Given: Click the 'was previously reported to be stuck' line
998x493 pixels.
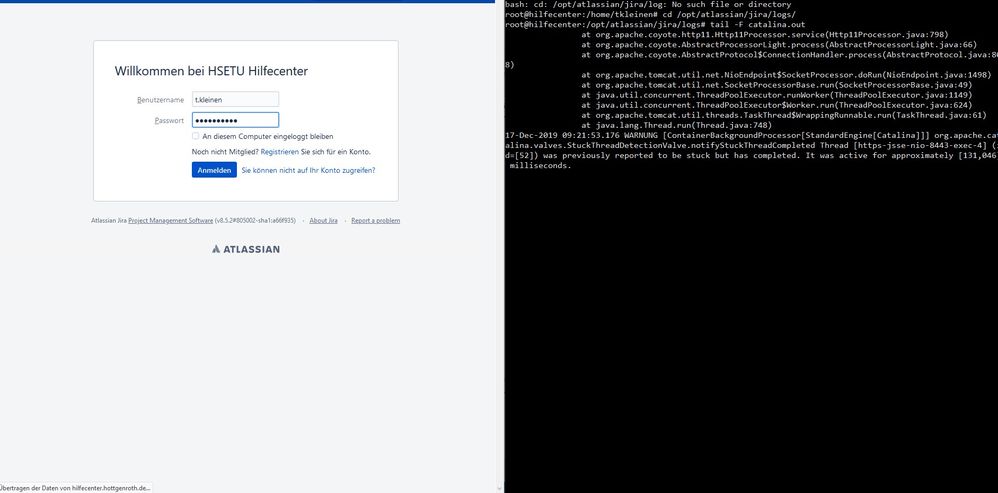Looking at the screenshot, I should click(x=751, y=156).
